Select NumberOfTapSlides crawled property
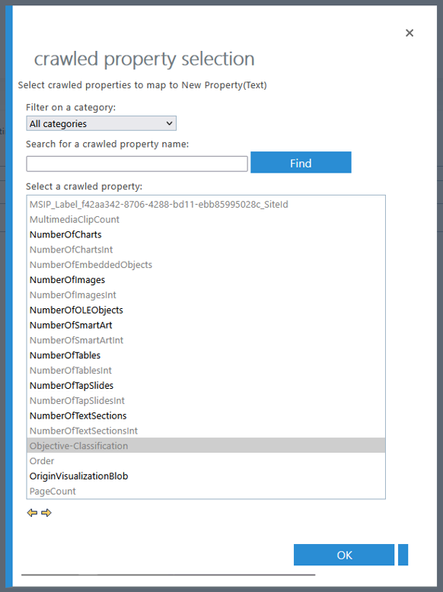This screenshot has width=443, height=592. pyautogui.click(x=206, y=385)
